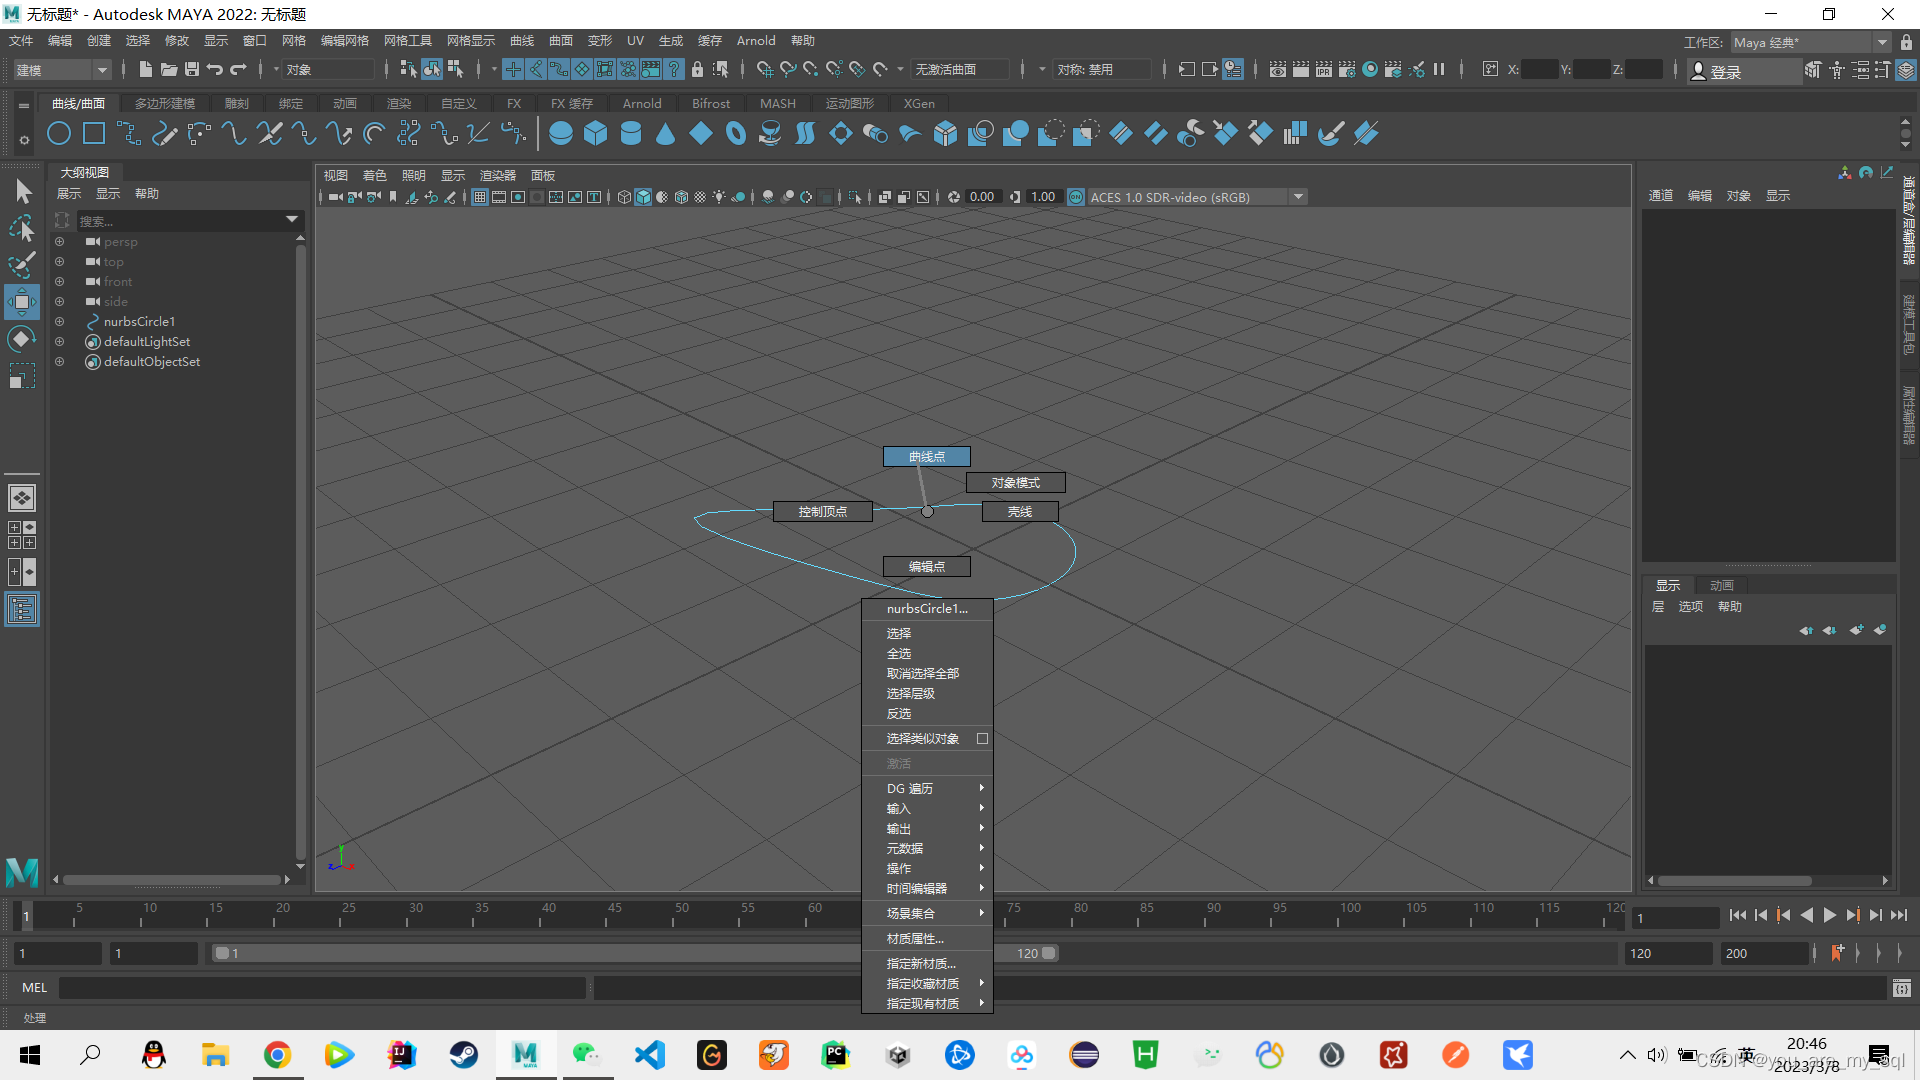The image size is (1920, 1080).
Task: Click the NURBS sphere shelf icon
Action: 561,133
